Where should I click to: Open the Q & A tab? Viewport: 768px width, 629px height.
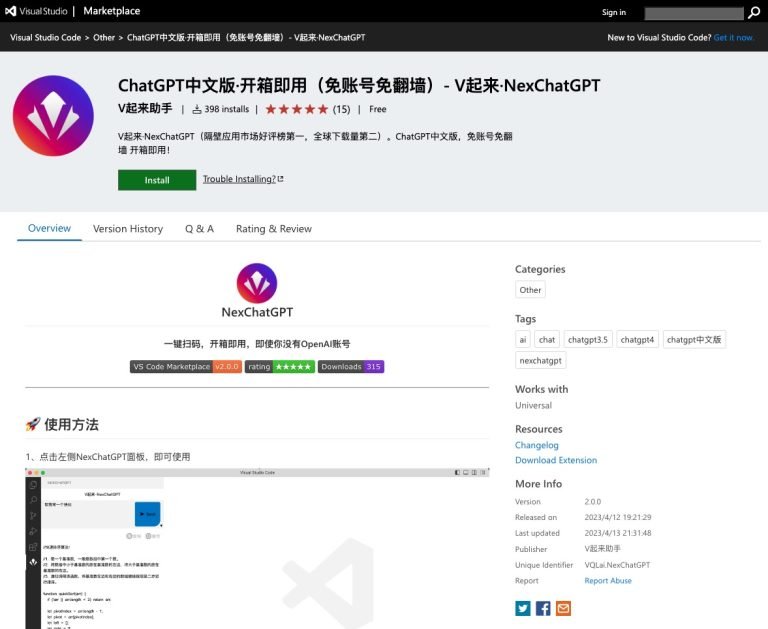[x=199, y=229]
